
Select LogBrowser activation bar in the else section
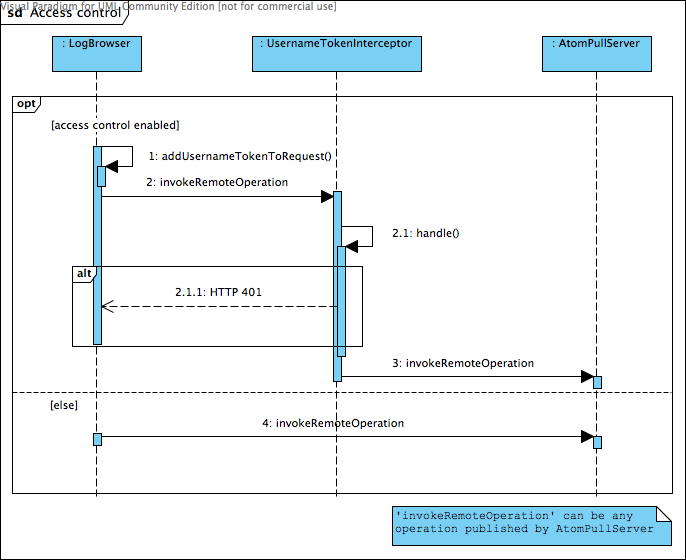tap(97, 439)
